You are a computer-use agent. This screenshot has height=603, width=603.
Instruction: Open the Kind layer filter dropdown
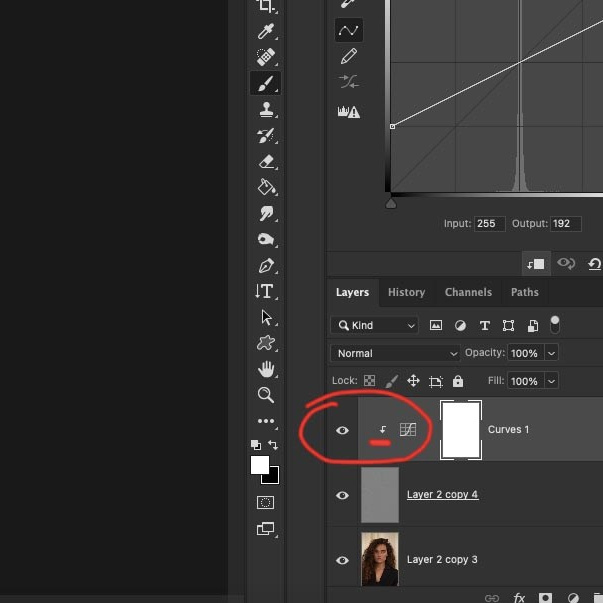[x=374, y=325]
